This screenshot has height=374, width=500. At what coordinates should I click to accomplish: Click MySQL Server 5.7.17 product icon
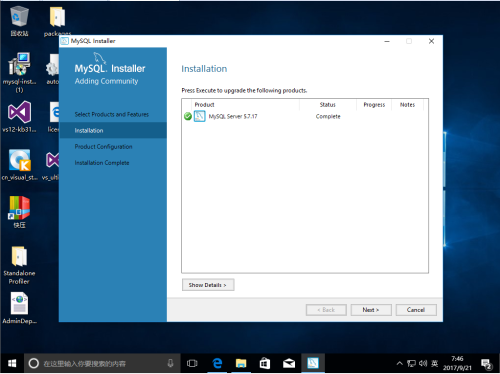(200, 116)
